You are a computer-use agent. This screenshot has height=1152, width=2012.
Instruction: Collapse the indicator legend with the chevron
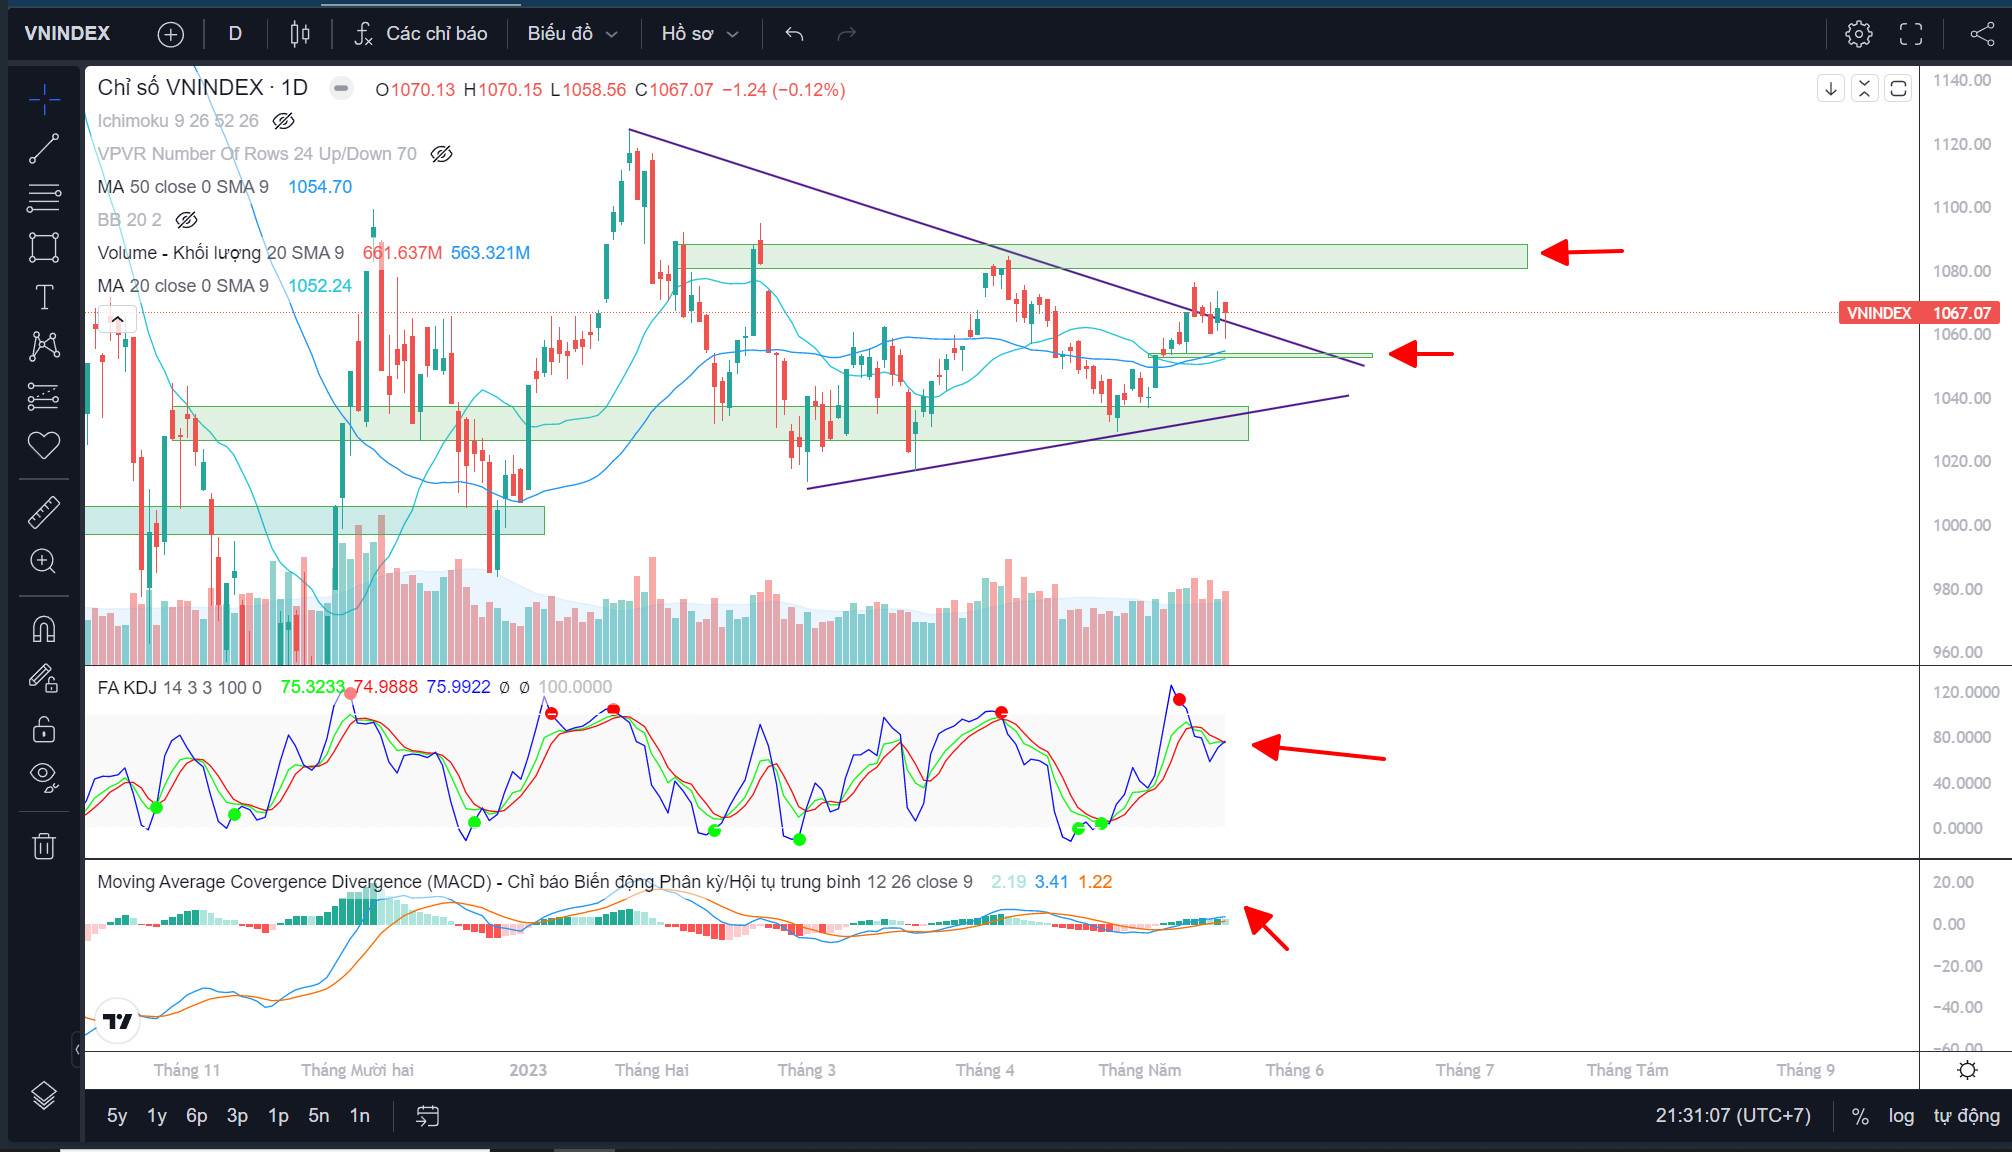pos(117,320)
